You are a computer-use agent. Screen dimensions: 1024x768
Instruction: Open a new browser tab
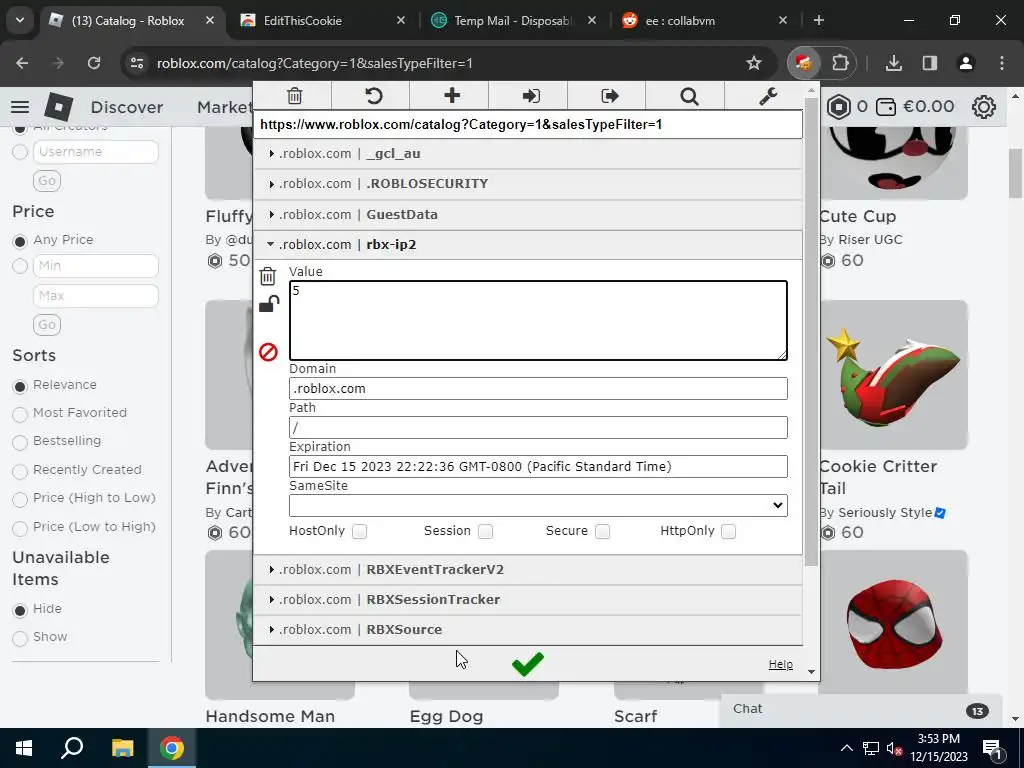coord(819,20)
